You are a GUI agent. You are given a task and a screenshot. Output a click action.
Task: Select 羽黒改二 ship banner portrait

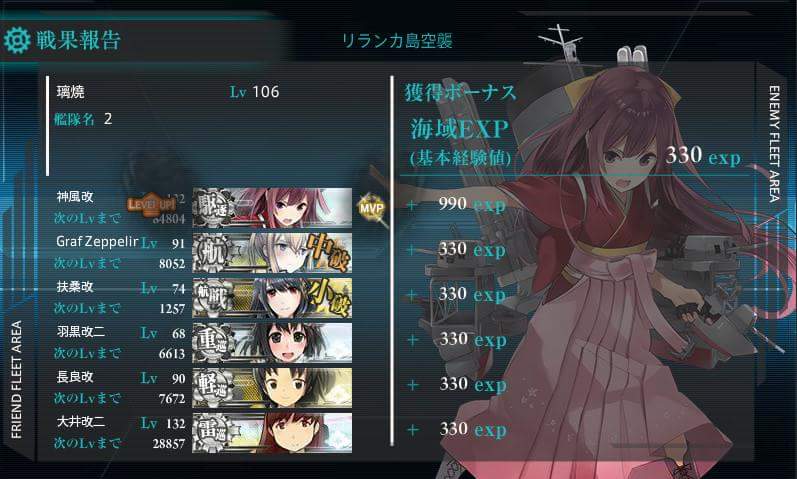[272, 343]
